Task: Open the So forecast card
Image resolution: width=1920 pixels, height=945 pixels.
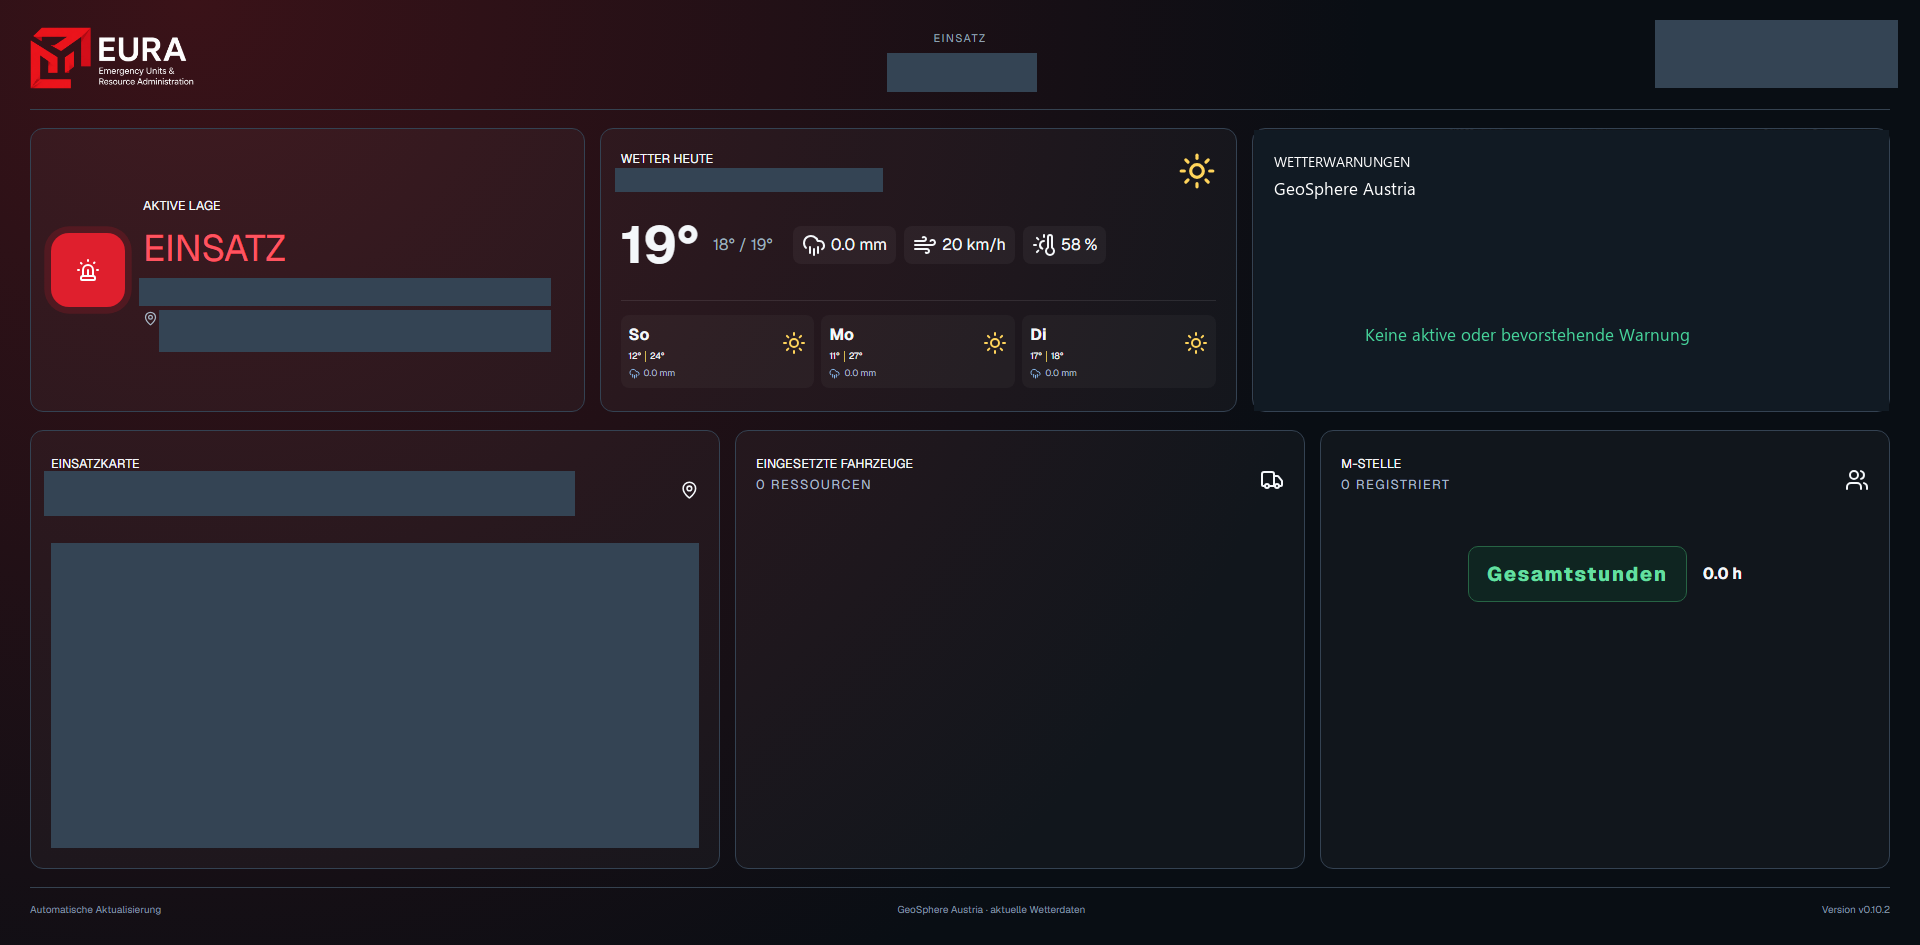Action: point(717,352)
